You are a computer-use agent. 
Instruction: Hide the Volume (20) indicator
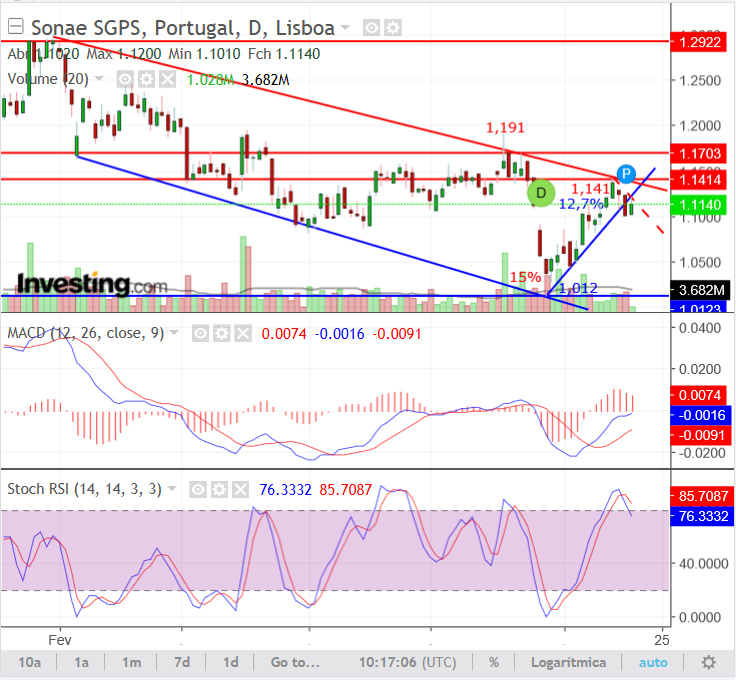tap(125, 79)
